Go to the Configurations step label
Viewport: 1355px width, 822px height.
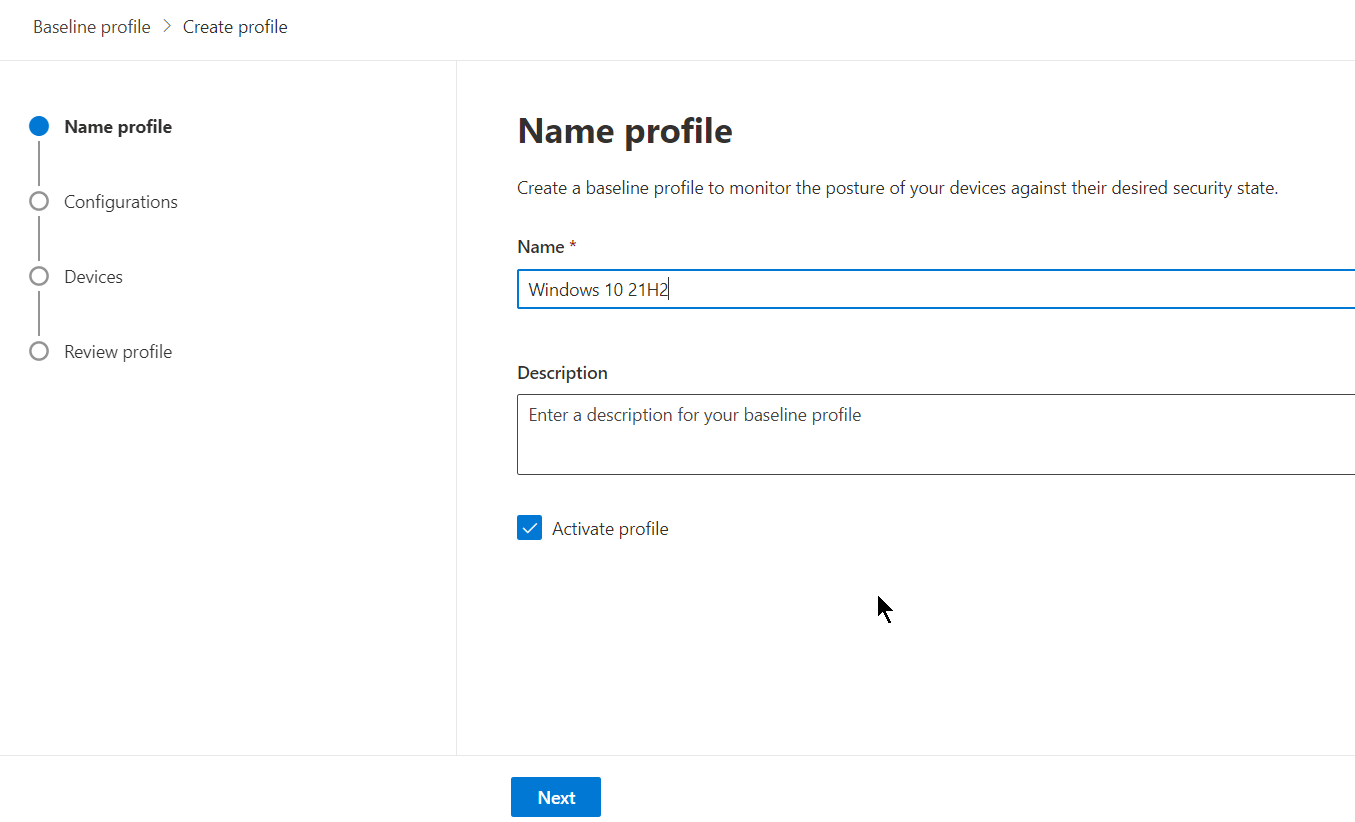click(x=121, y=202)
